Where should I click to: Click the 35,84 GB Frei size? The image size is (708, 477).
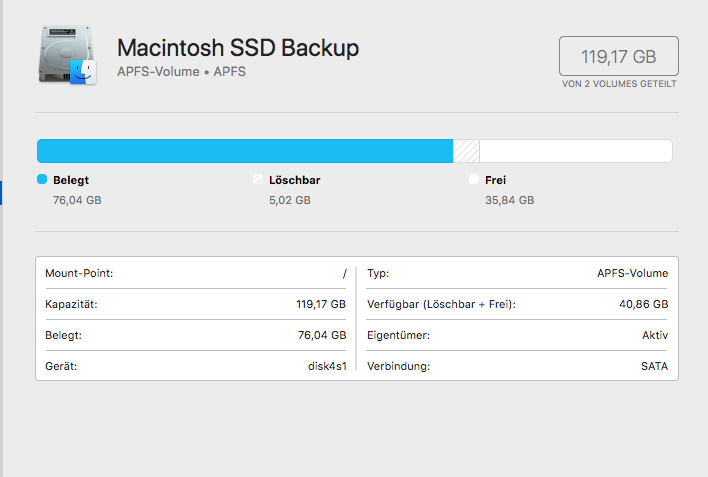click(x=509, y=200)
